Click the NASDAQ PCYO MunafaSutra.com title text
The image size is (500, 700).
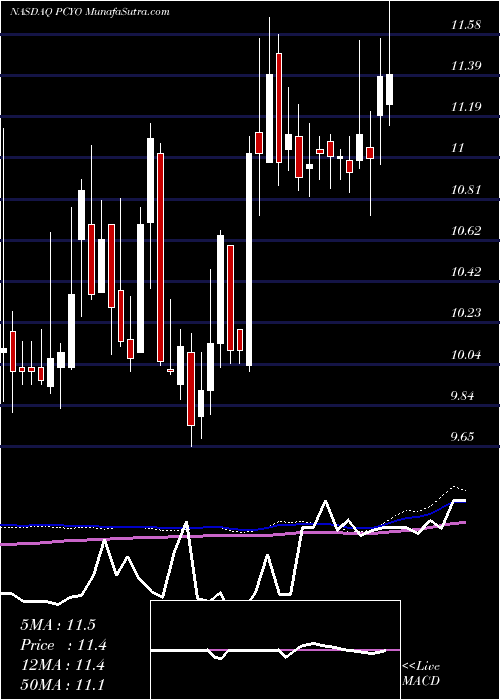(90, 12)
